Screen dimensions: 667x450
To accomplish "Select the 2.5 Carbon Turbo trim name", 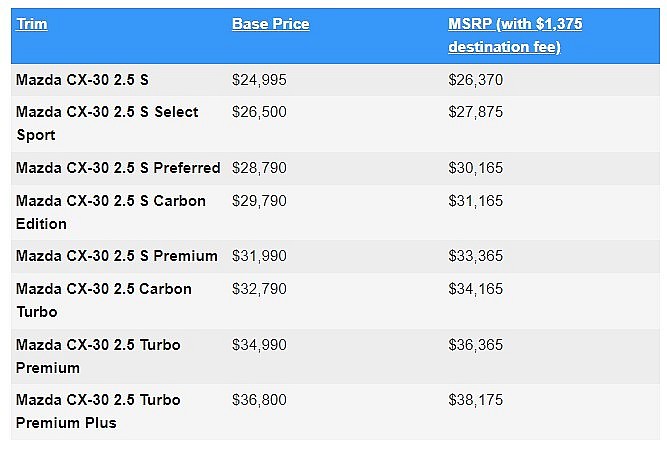I will click(103, 300).
